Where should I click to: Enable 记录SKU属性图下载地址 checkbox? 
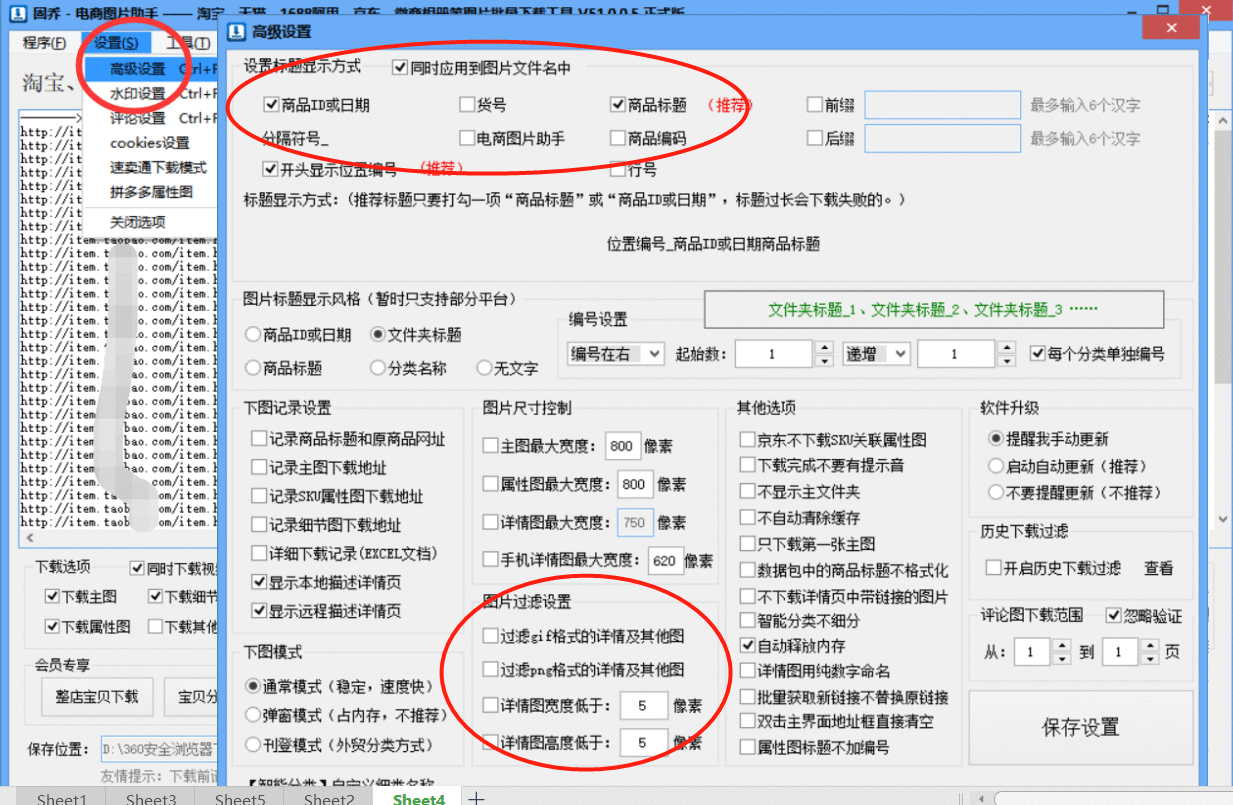[x=337, y=496]
